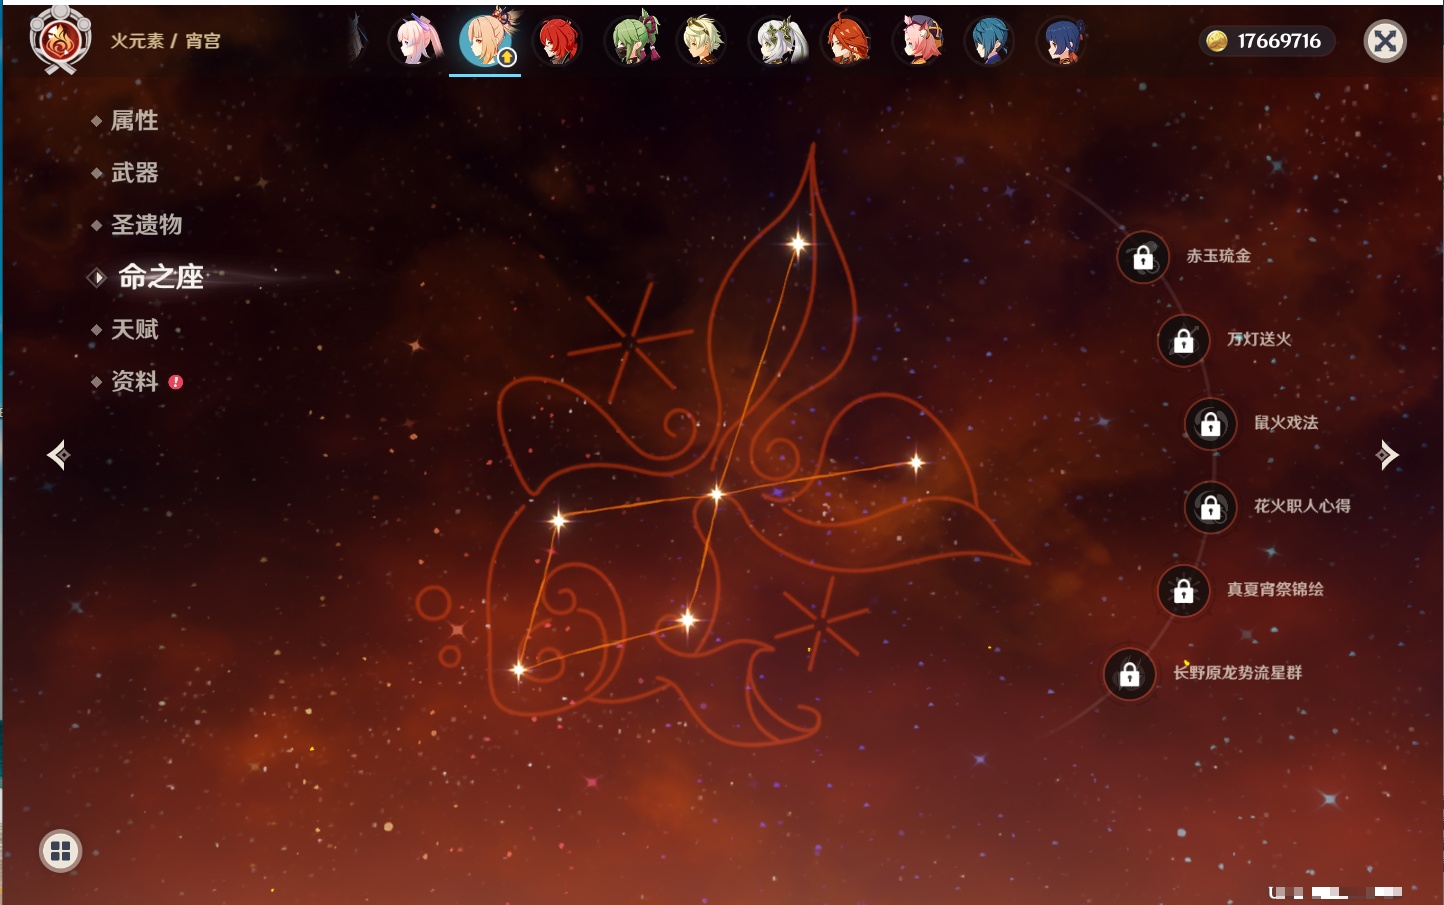Image resolution: width=1444 pixels, height=905 pixels.
Task: Open the 属性 attributes page
Action: pyautogui.click(x=134, y=121)
